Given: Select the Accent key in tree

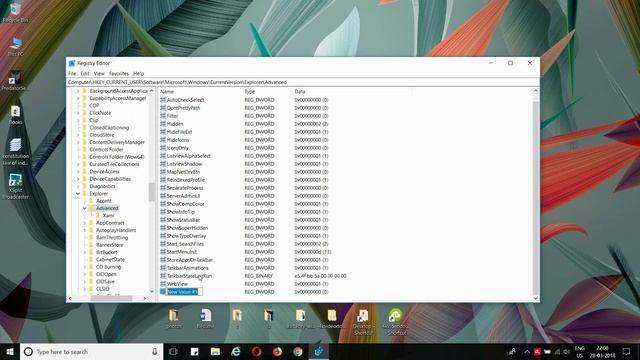Looking at the screenshot, I should [x=104, y=201].
